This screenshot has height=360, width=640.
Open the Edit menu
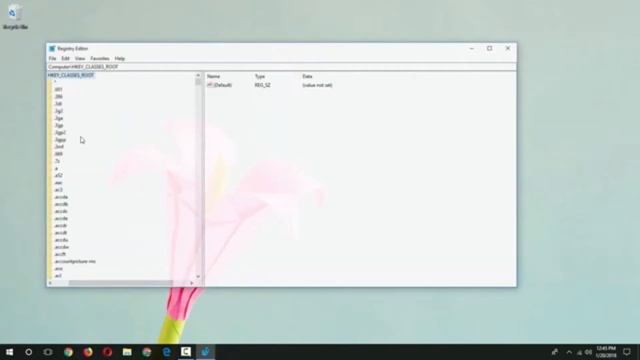65,58
